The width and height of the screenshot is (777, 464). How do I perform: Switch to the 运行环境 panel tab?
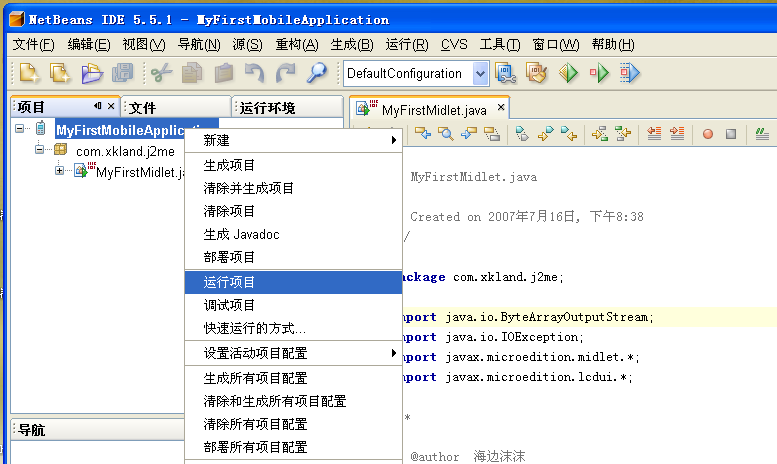pos(287,107)
